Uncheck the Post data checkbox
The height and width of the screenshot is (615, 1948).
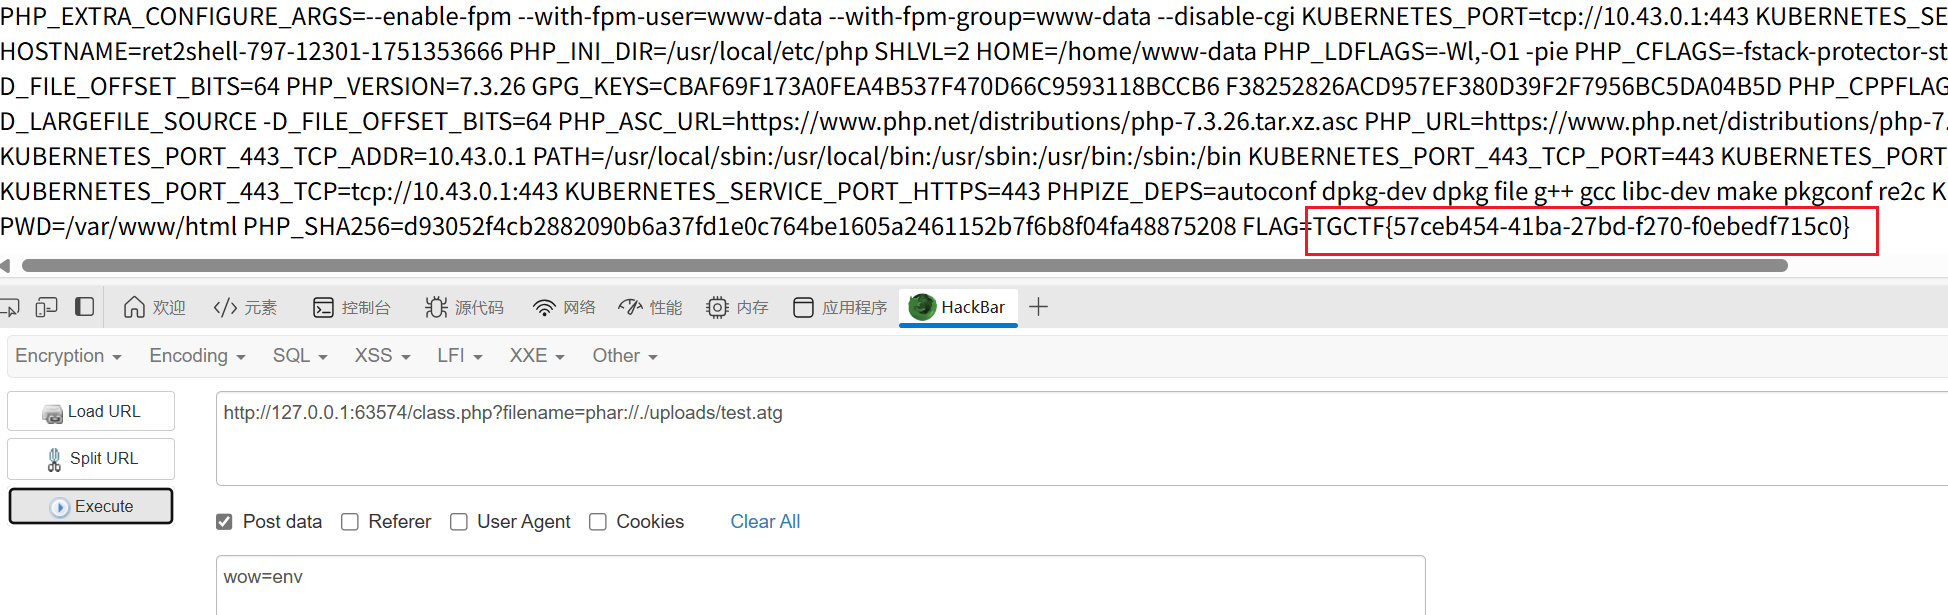[x=224, y=522]
